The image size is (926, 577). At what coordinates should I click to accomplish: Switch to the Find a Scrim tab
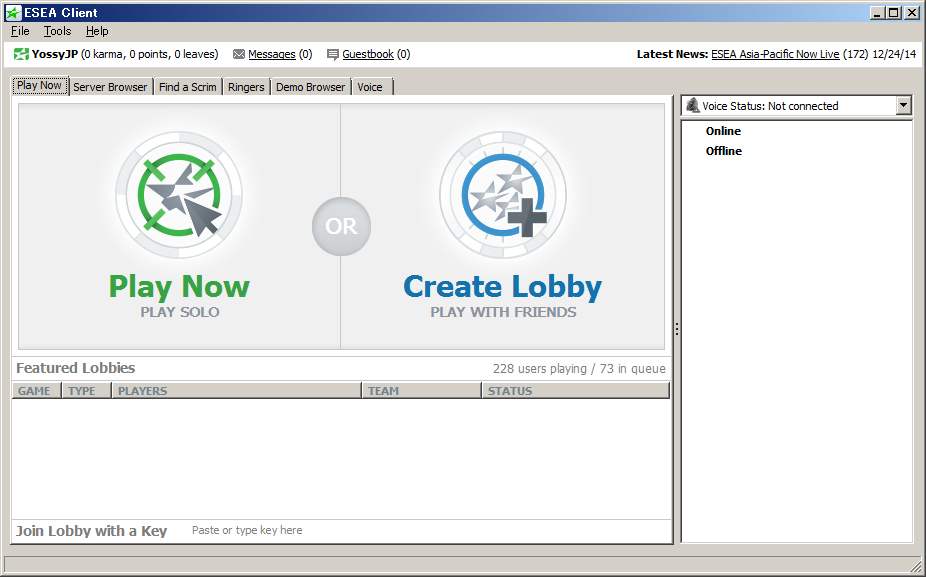(x=188, y=87)
